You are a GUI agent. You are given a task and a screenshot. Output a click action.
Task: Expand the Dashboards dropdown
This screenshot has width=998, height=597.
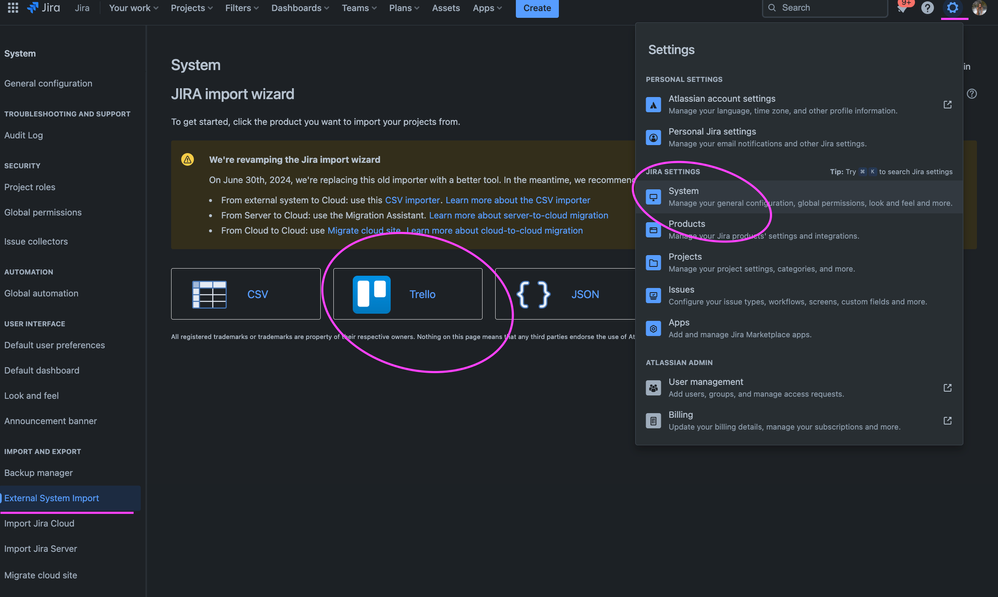(300, 8)
